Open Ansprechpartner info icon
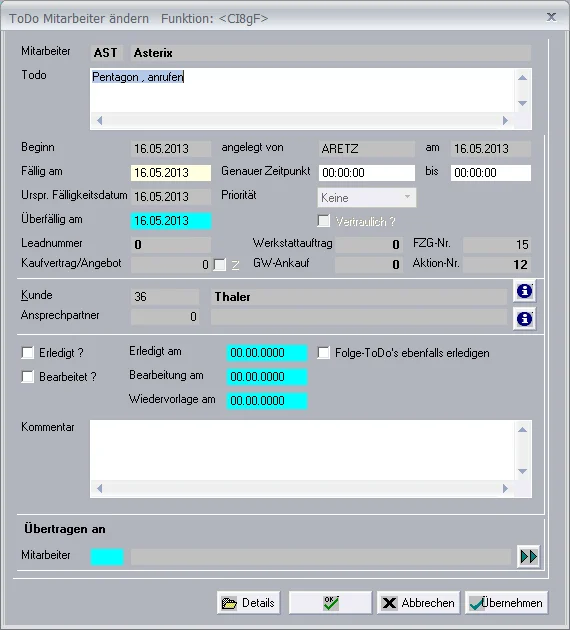The height and width of the screenshot is (630, 570). point(524,319)
